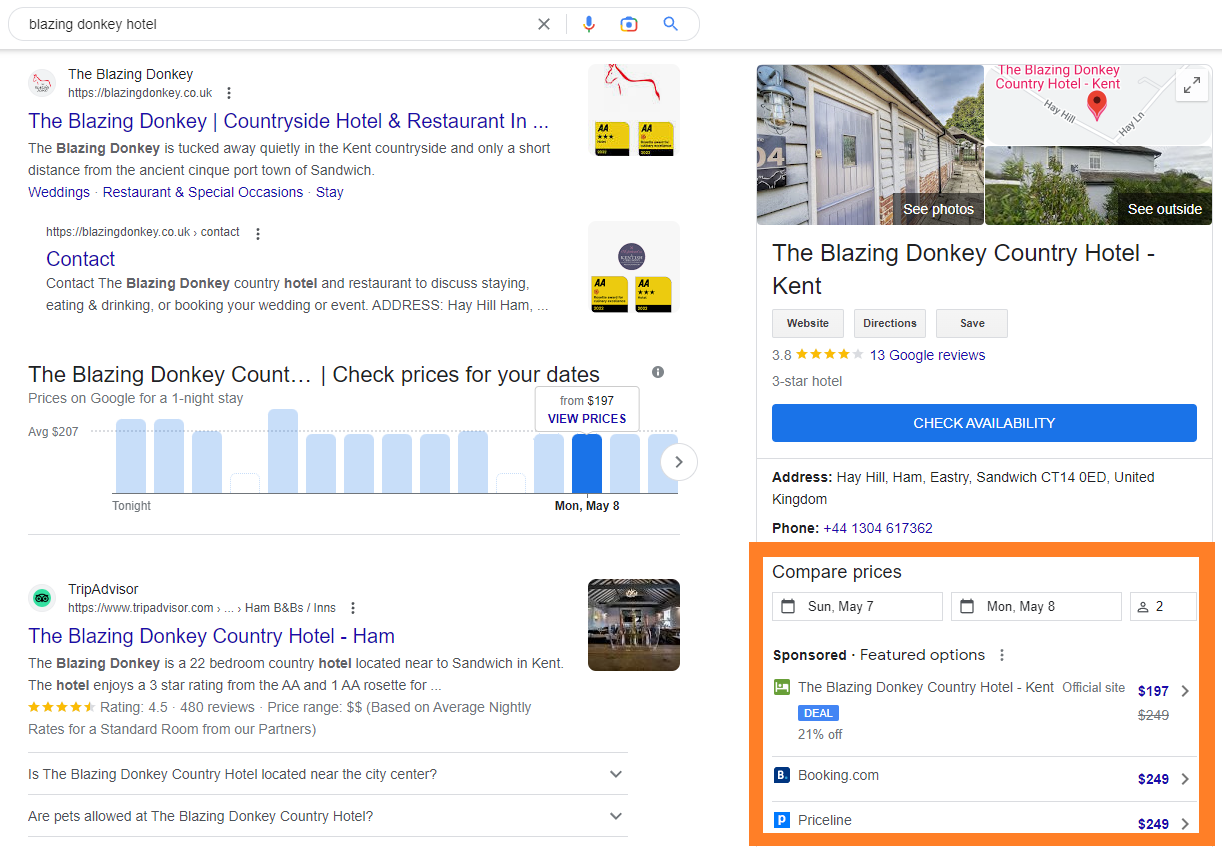The image size is (1222, 847).
Task: Open the Featured options three-dot menu
Action: coord(1001,654)
